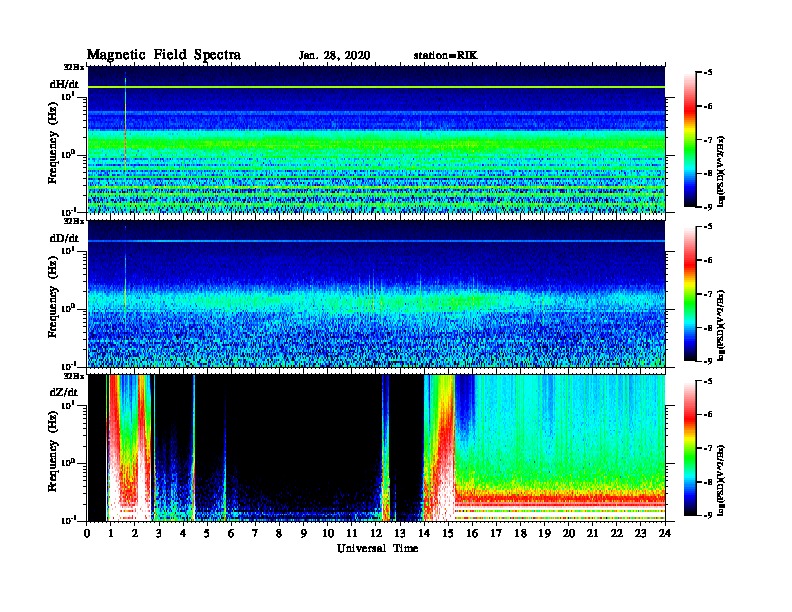The width and height of the screenshot is (792, 612).
Task: Click the log(PSD) label beside dZ/dt colorbar
Action: [x=721, y=480]
